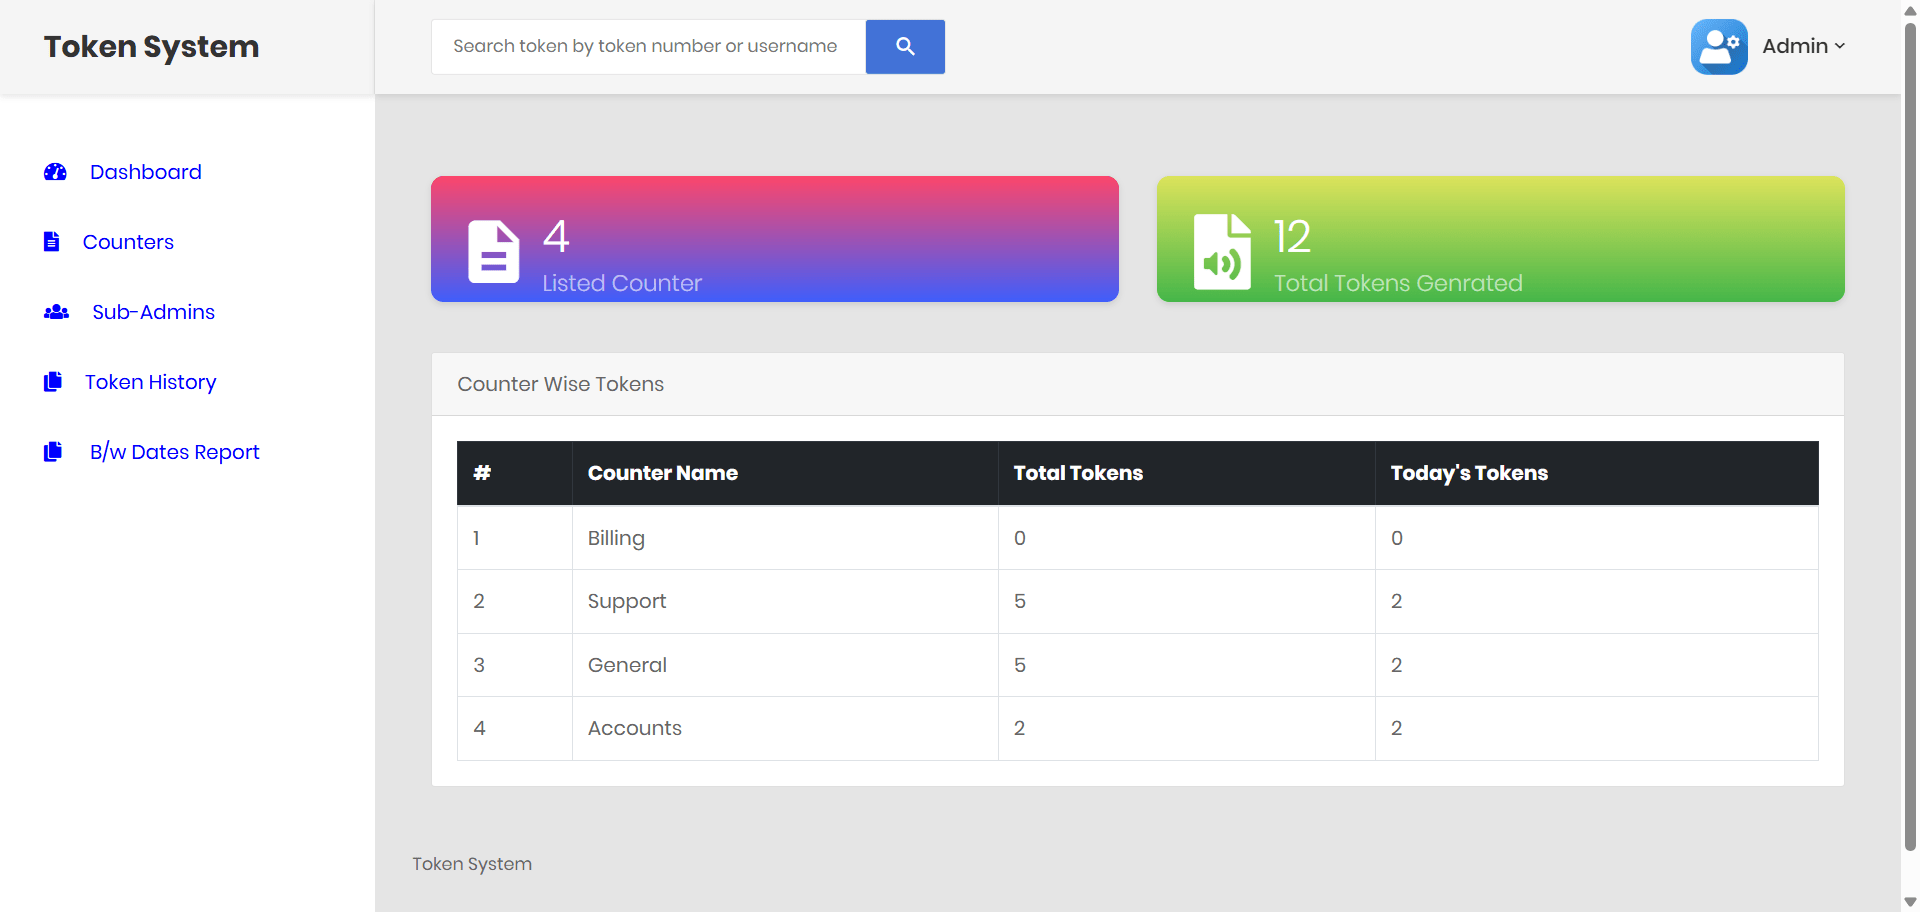Select the Listed Counter summary card
The width and height of the screenshot is (1920, 912).
[774, 238]
